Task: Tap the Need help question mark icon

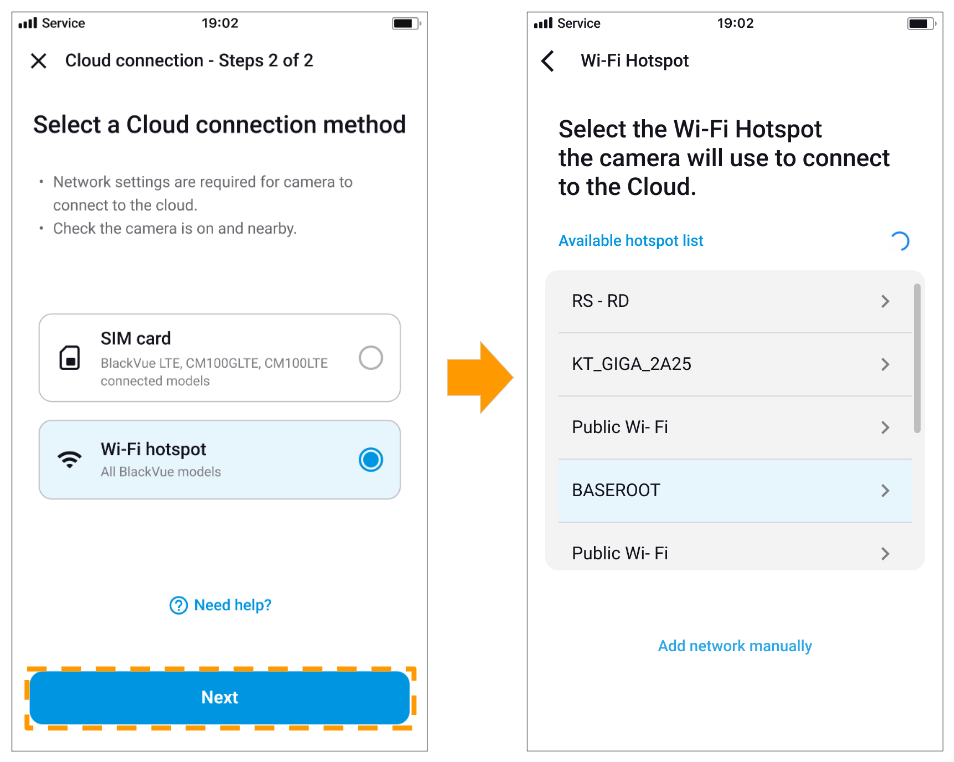Action: click(x=178, y=605)
